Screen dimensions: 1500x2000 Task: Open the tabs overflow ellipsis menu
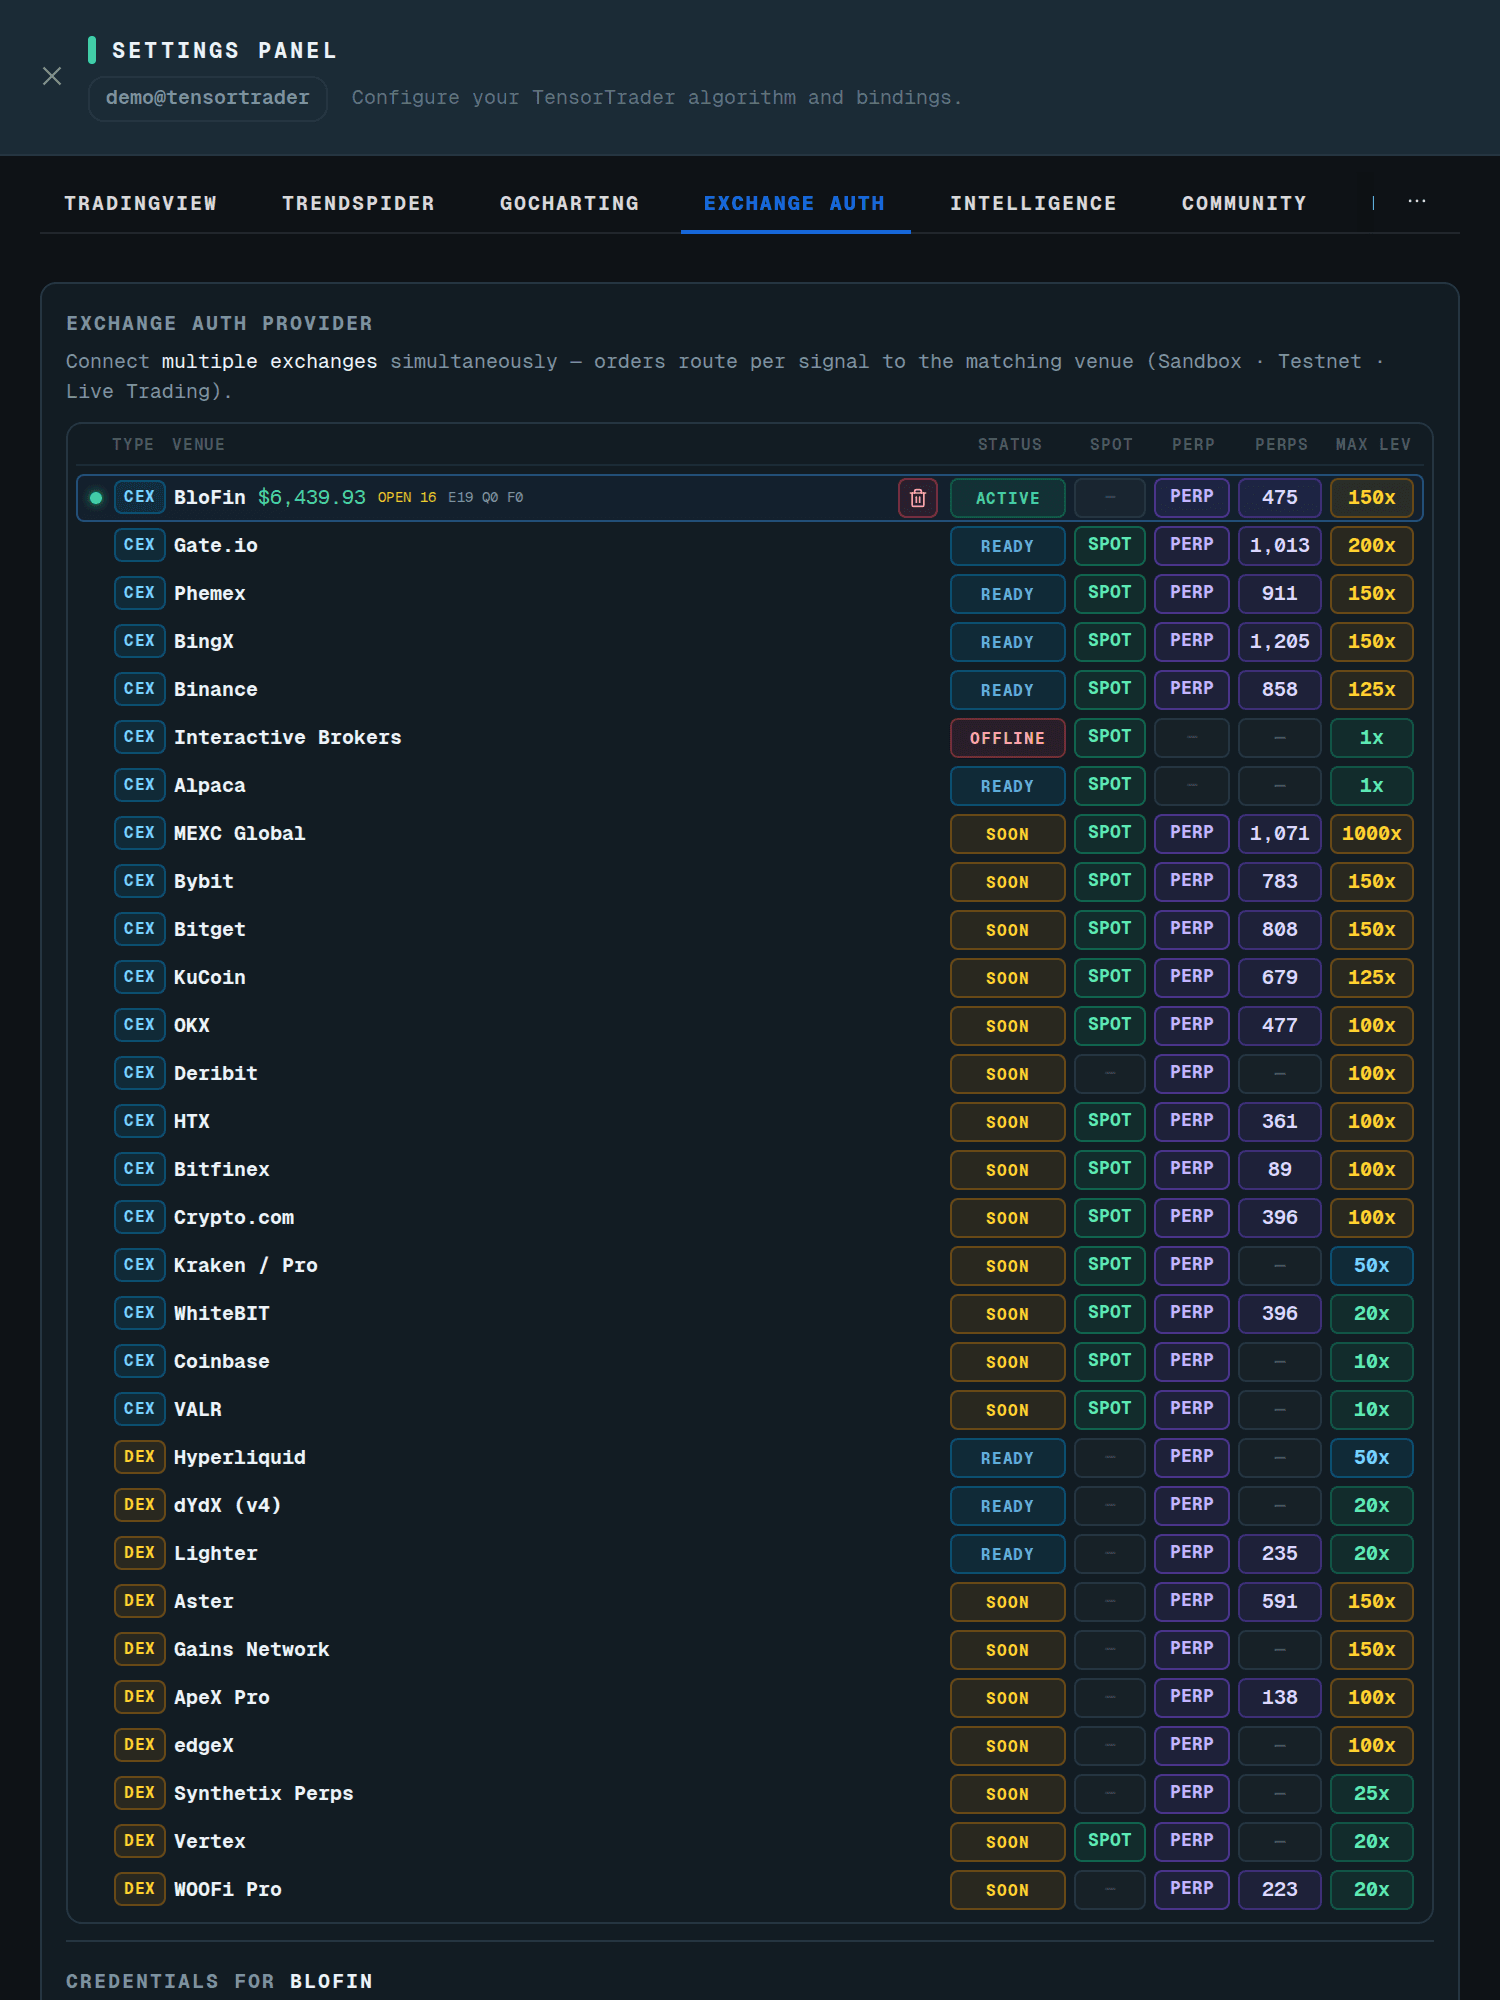pos(1417,202)
